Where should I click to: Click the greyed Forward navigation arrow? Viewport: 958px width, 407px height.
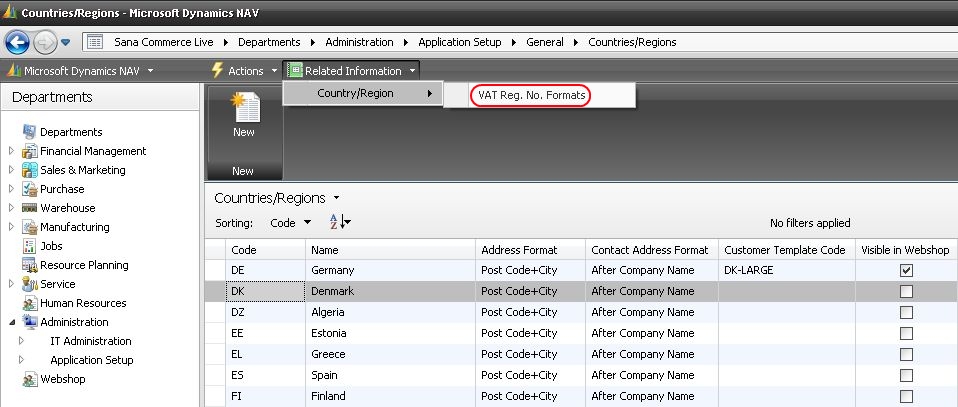pyautogui.click(x=45, y=42)
